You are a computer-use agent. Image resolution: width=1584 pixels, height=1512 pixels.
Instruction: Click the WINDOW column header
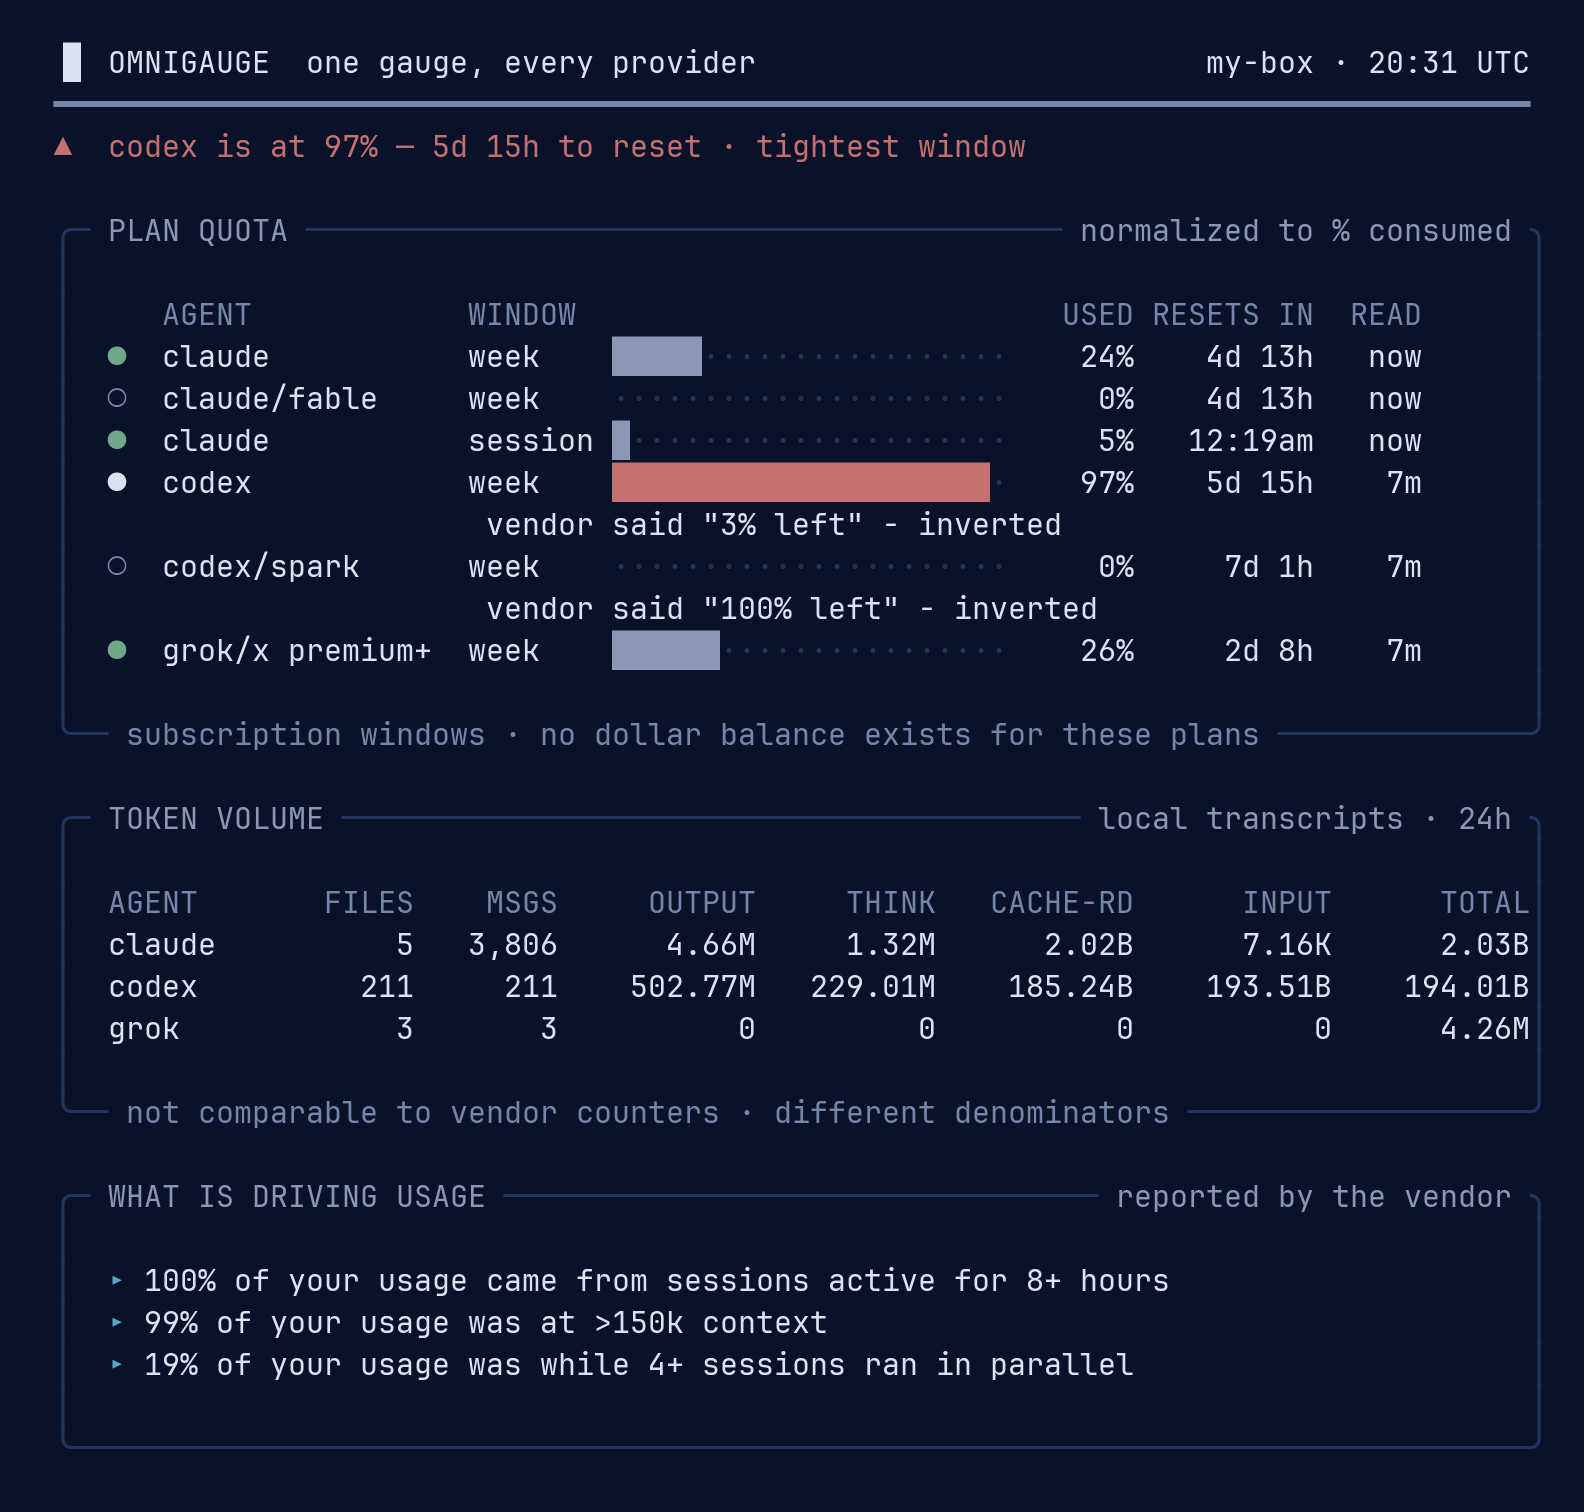[x=522, y=315]
